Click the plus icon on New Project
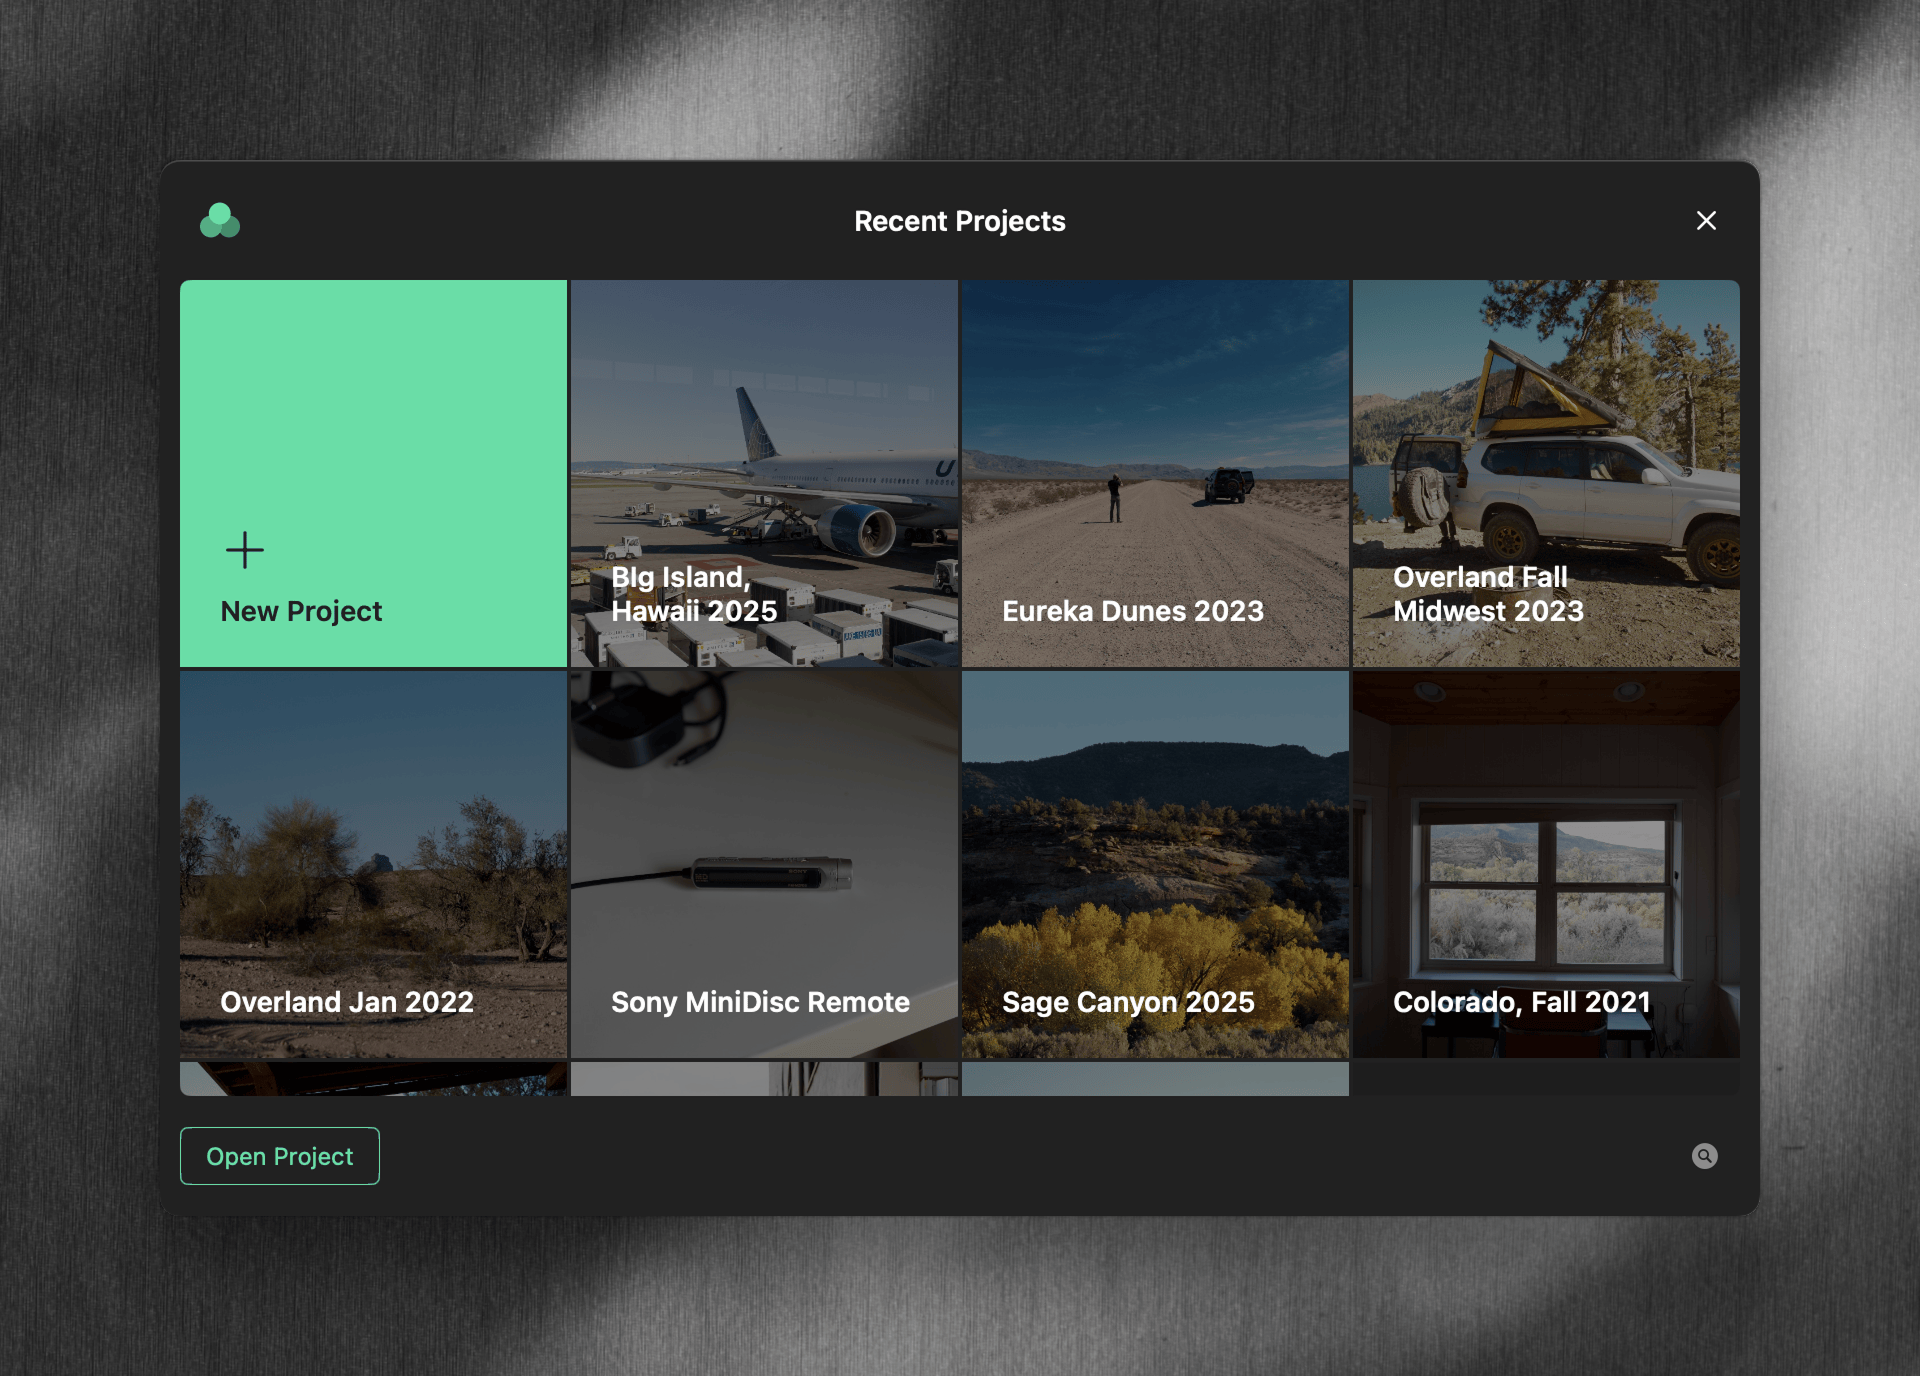Viewport: 1920px width, 1376px height. 244,550
